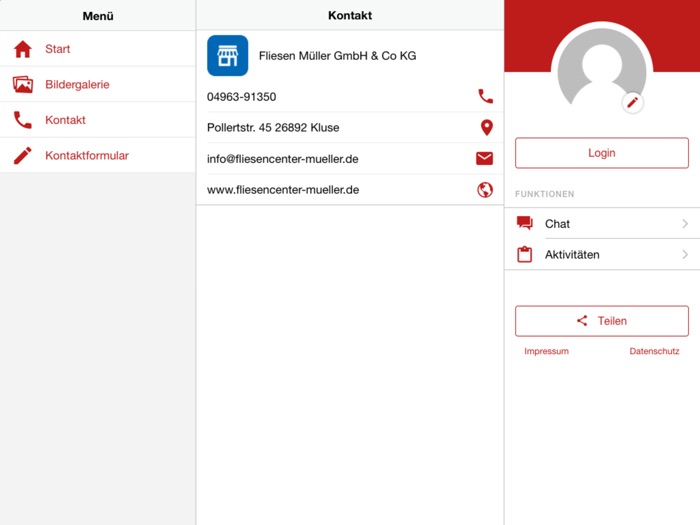
Task: Click the gray profile avatar picture
Action: [602, 67]
